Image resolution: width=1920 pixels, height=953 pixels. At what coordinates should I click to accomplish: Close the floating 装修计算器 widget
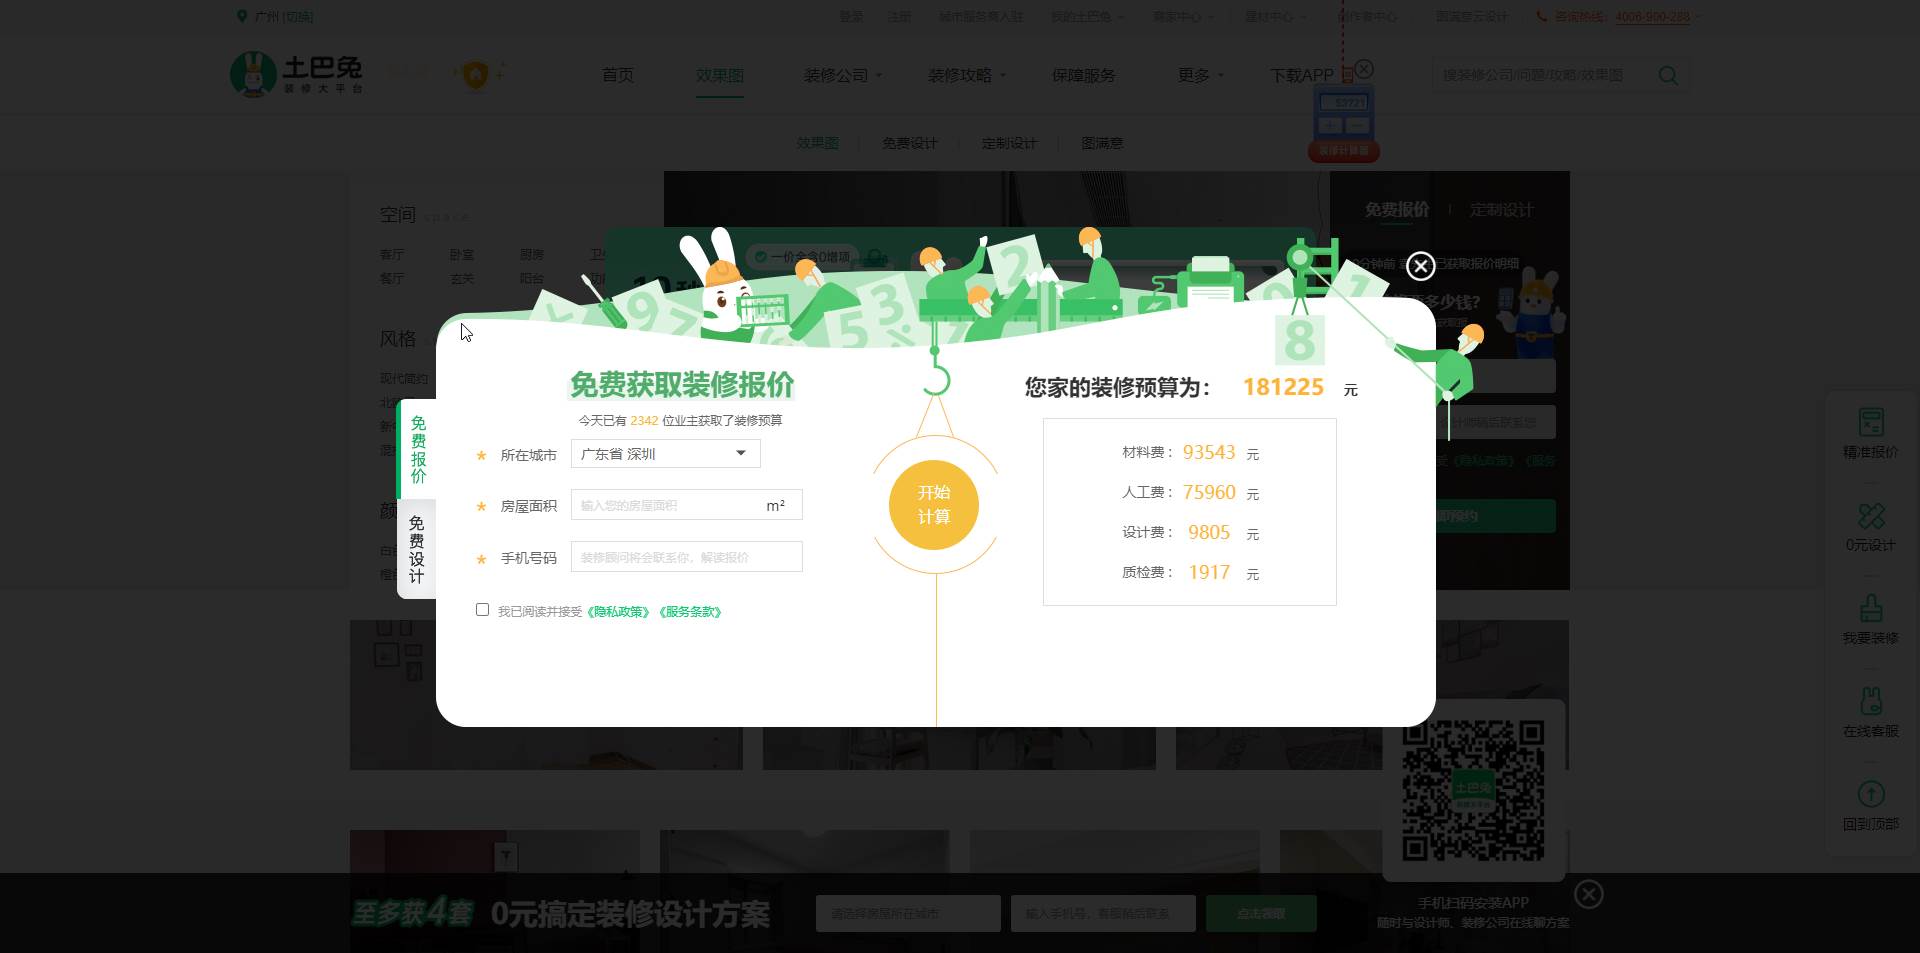pos(1364,69)
